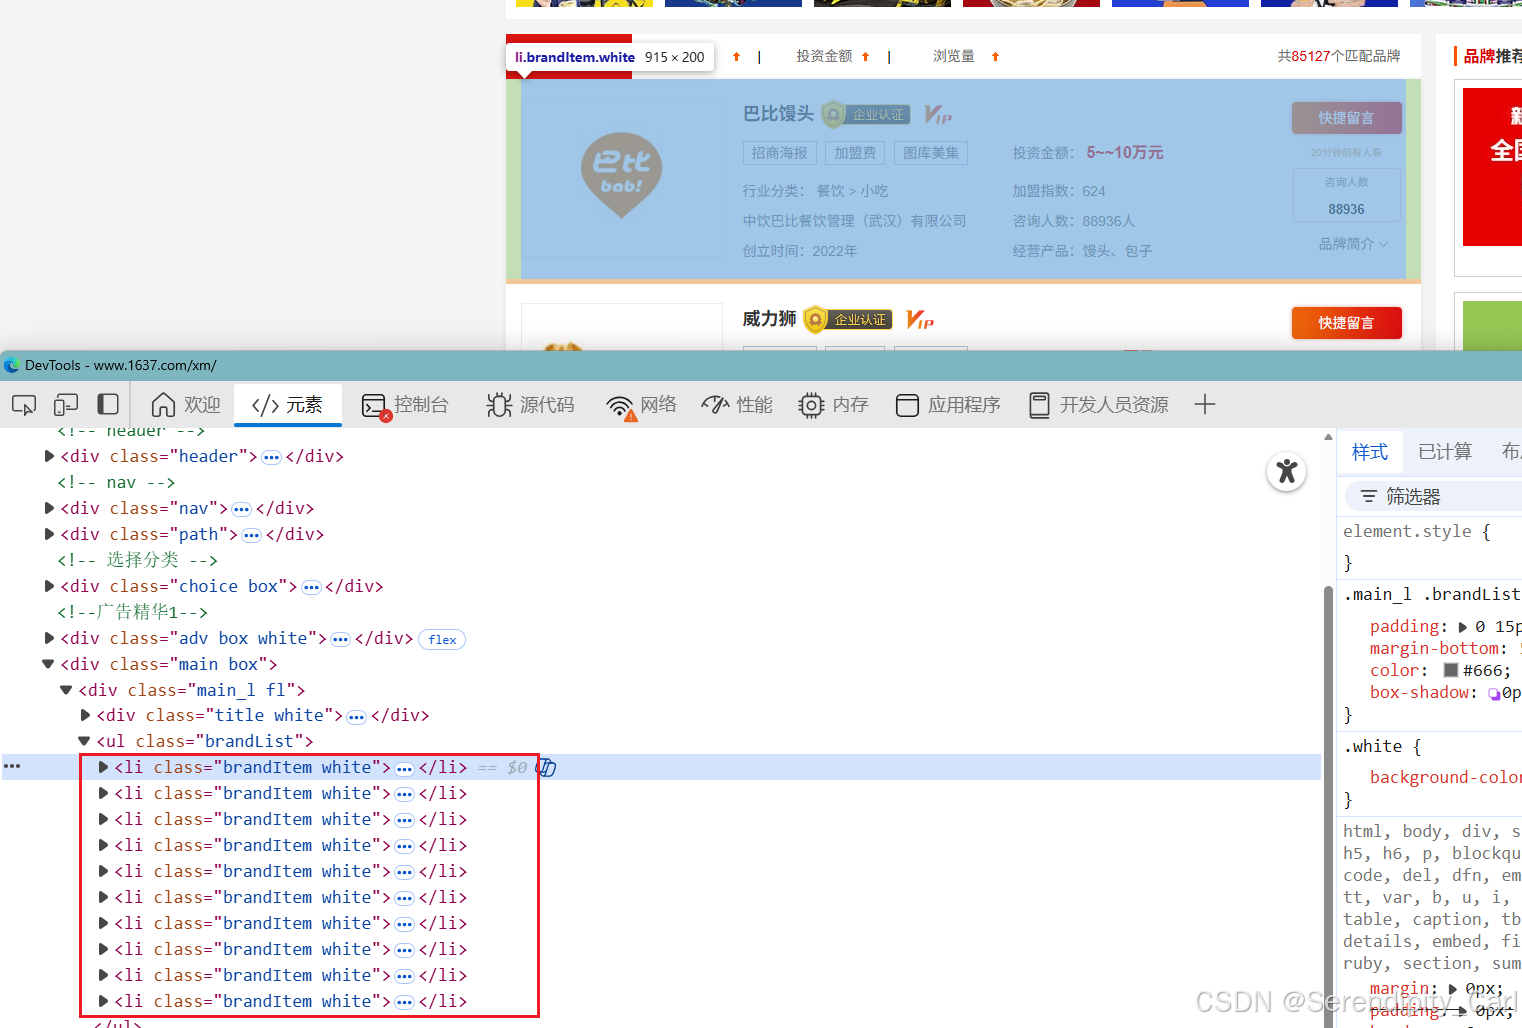Click the #666 color swatch

(x=1451, y=670)
